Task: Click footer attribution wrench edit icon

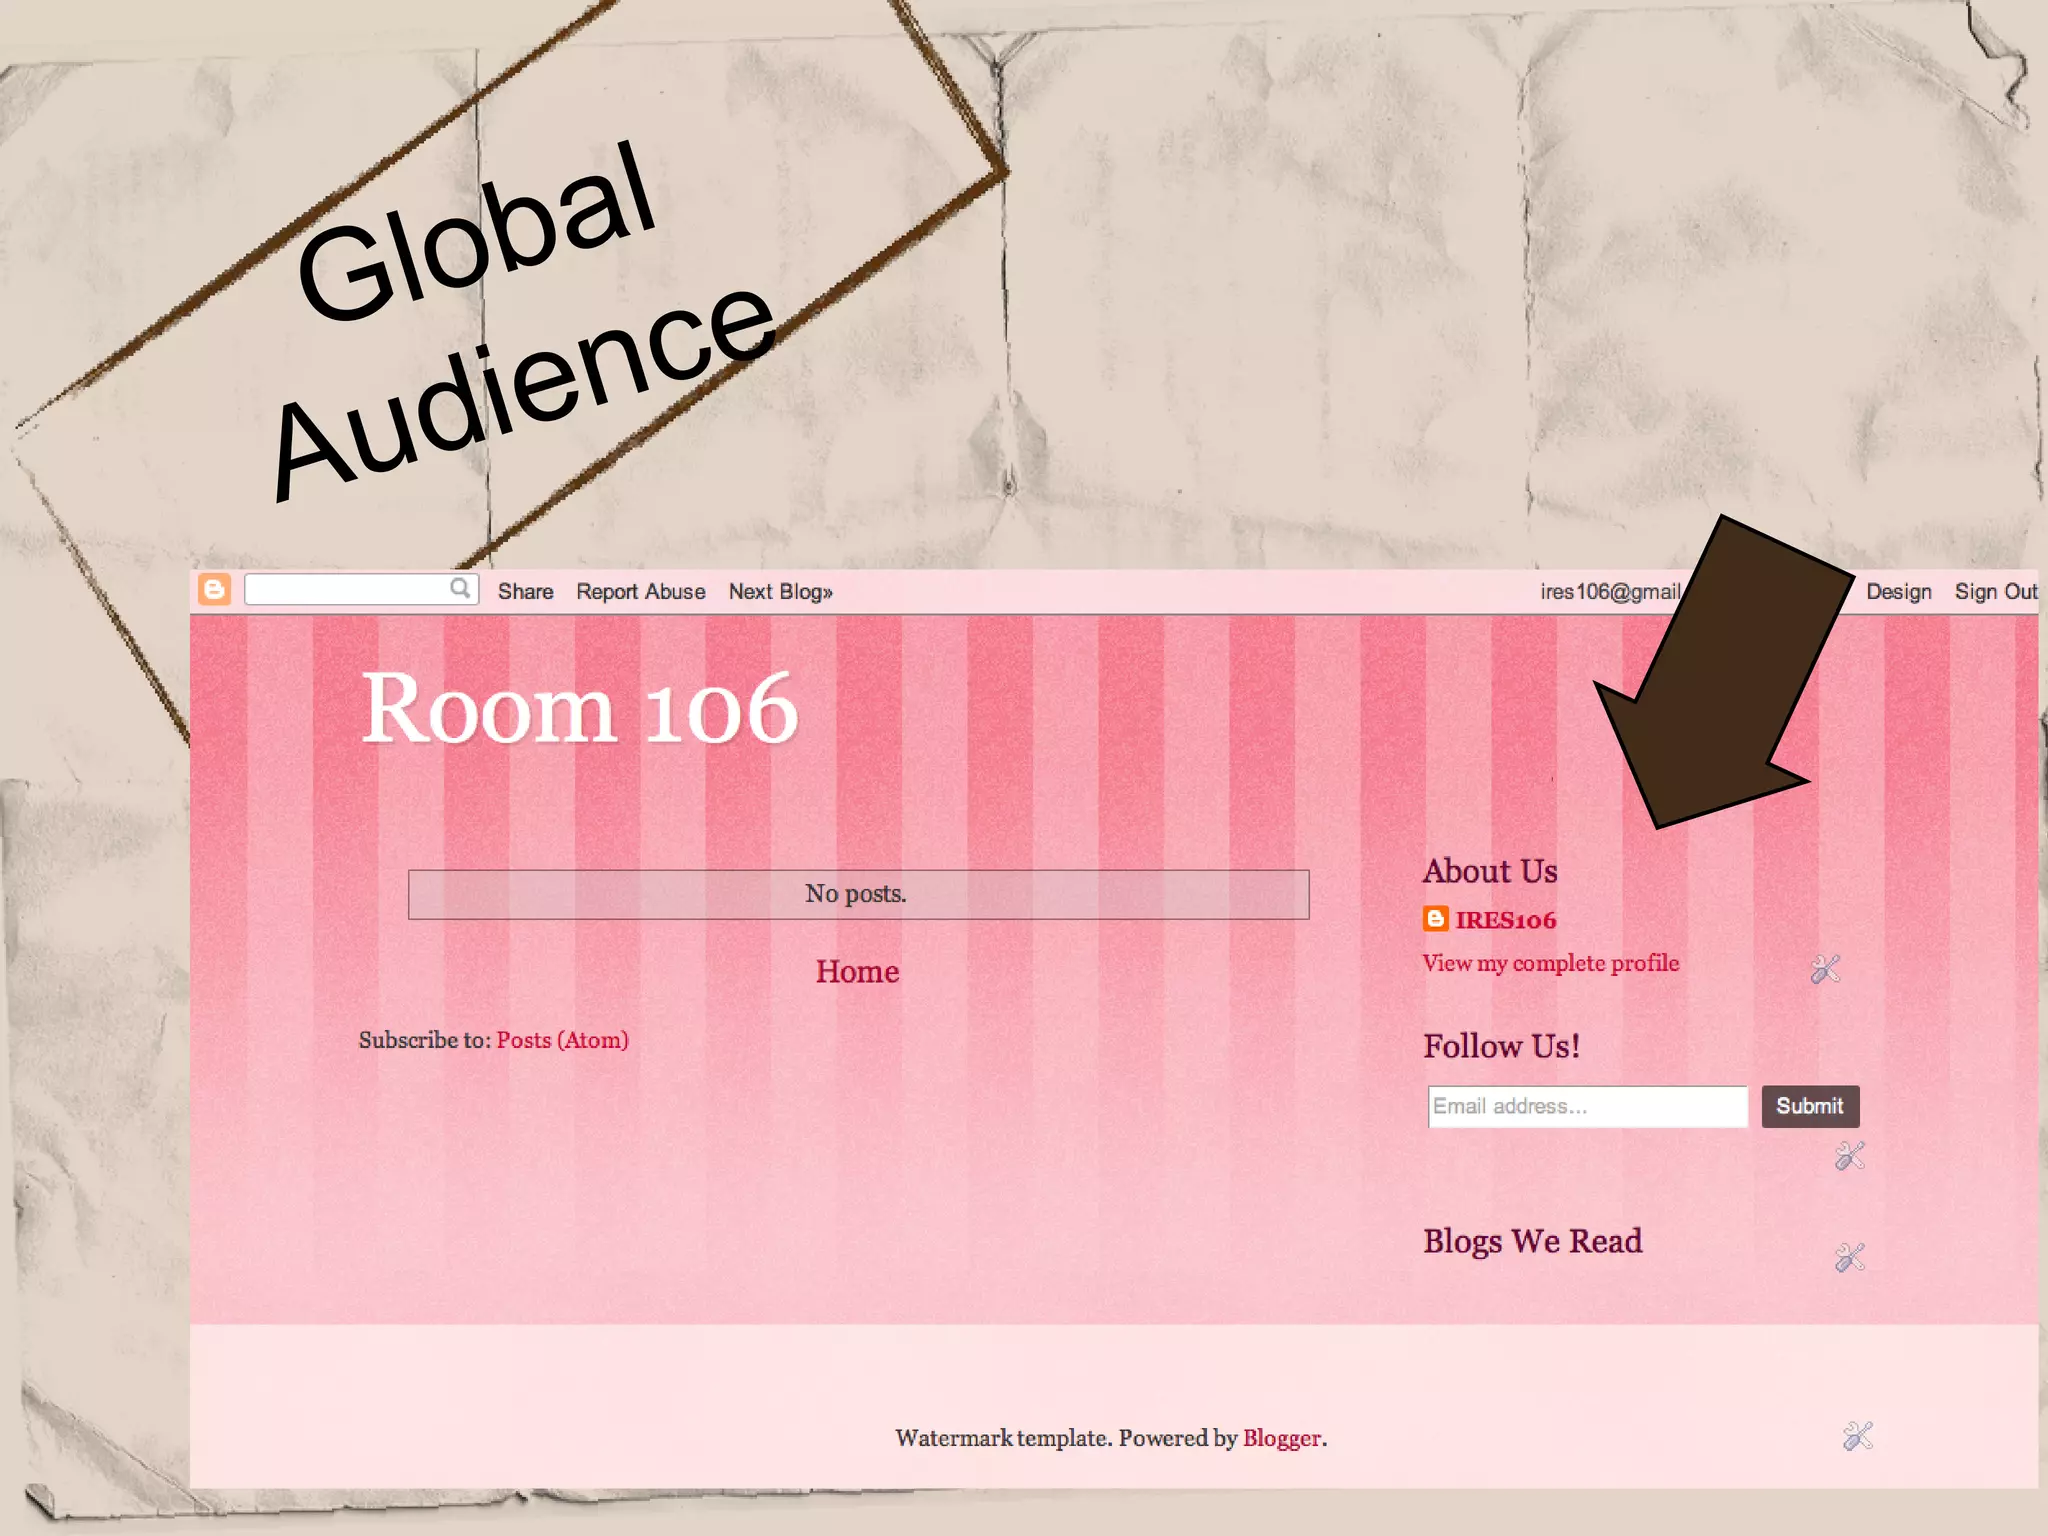Action: [x=1857, y=1436]
